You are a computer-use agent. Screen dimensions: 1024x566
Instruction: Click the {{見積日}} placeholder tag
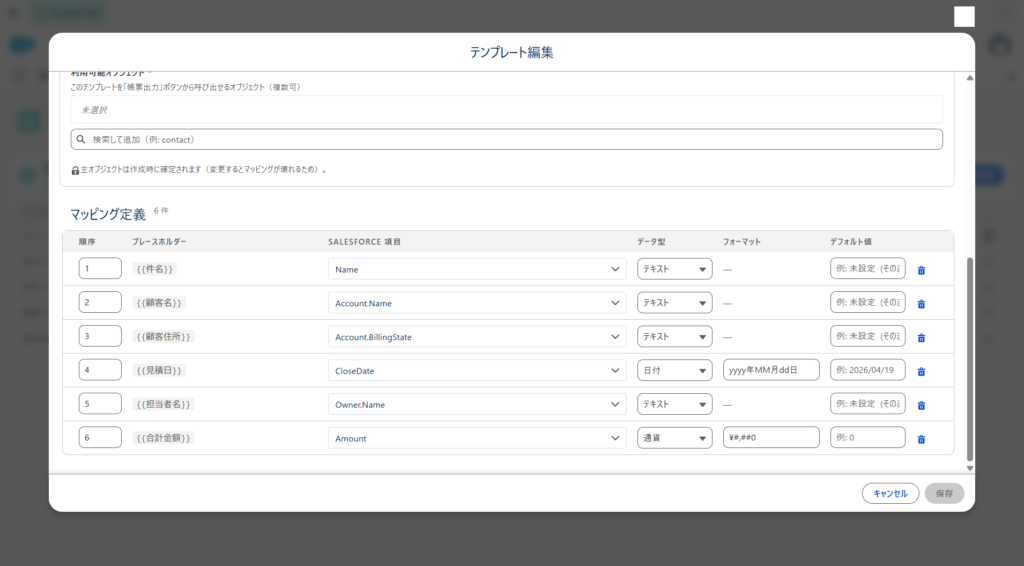159,371
